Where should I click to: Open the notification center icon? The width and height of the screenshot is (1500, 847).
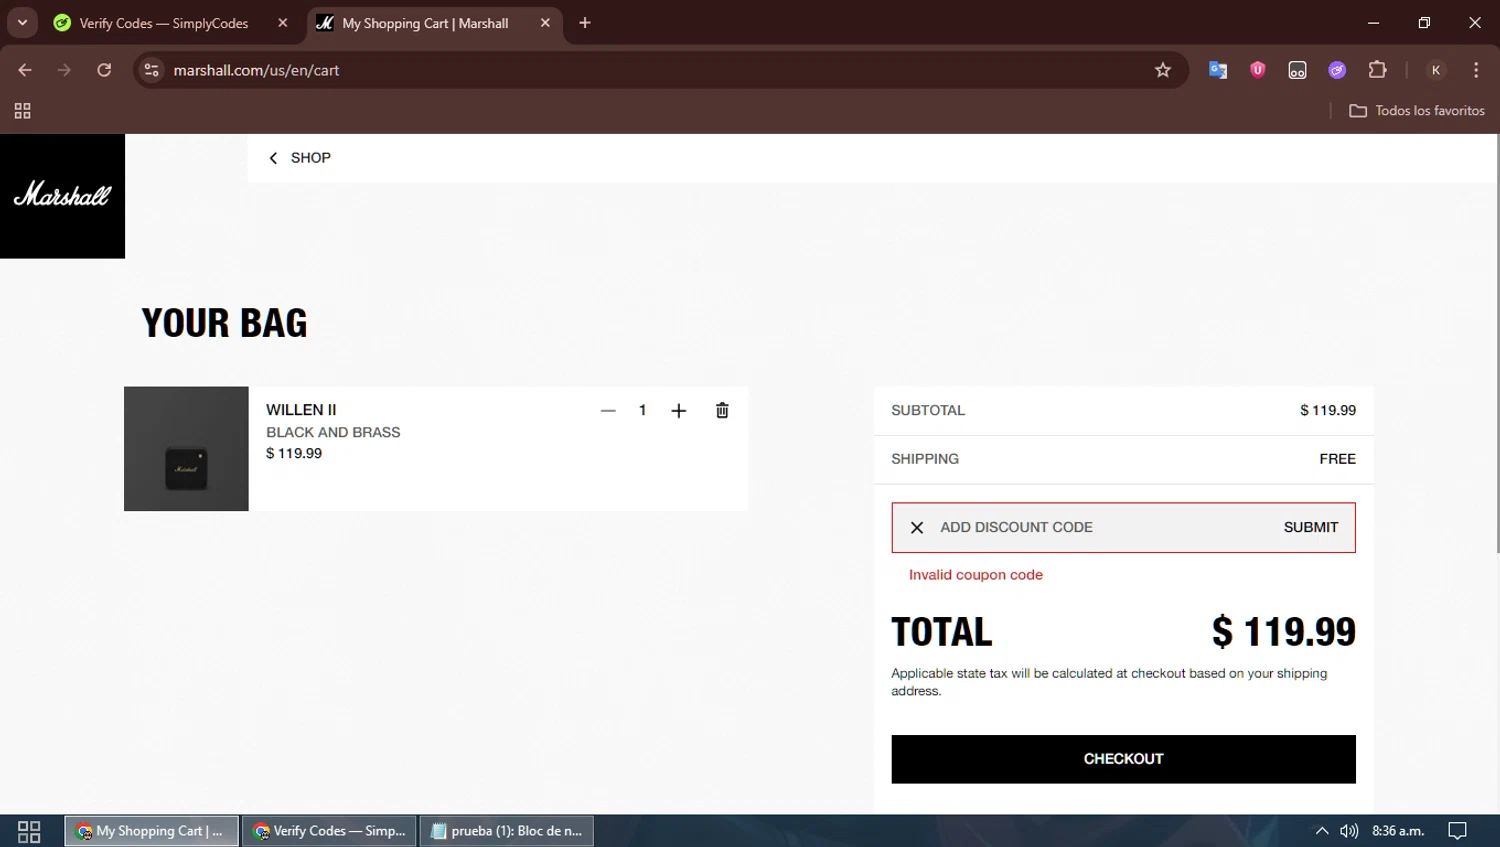coord(1458,831)
